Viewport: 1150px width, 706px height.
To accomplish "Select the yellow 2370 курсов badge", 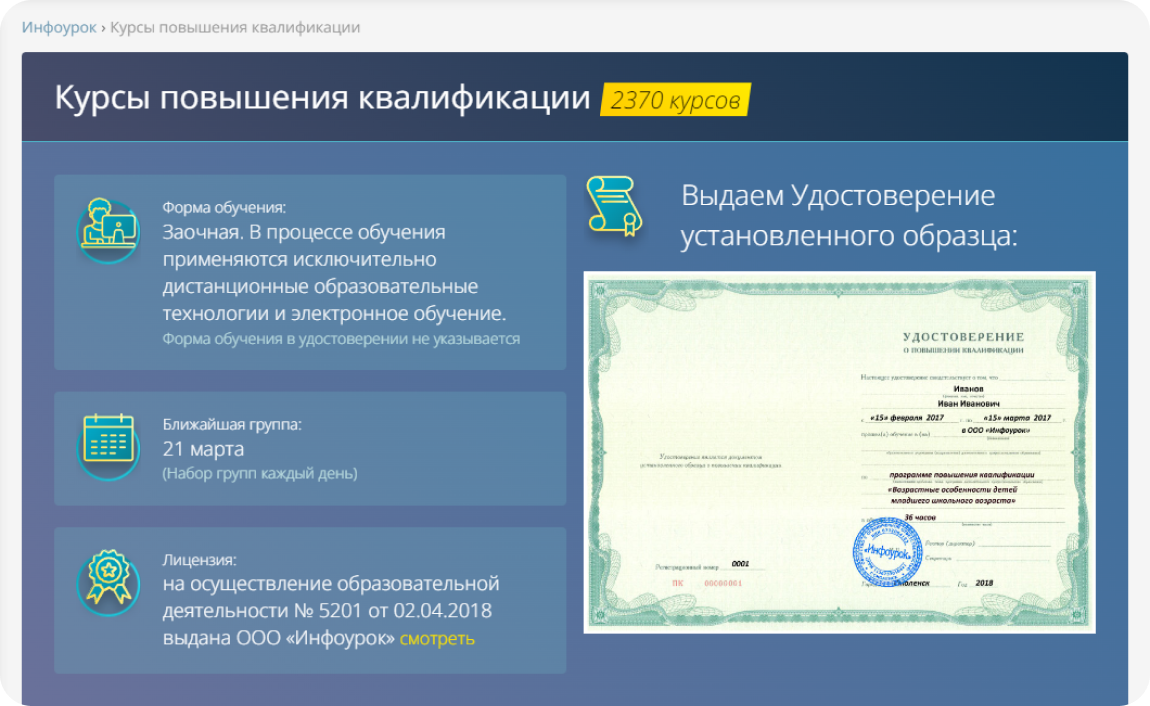I will click(x=675, y=100).
